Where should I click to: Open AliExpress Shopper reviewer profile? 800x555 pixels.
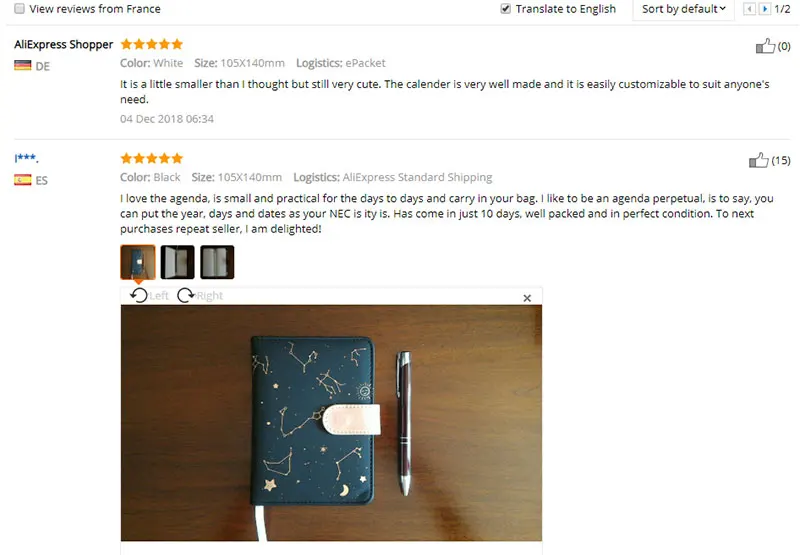[x=63, y=44]
